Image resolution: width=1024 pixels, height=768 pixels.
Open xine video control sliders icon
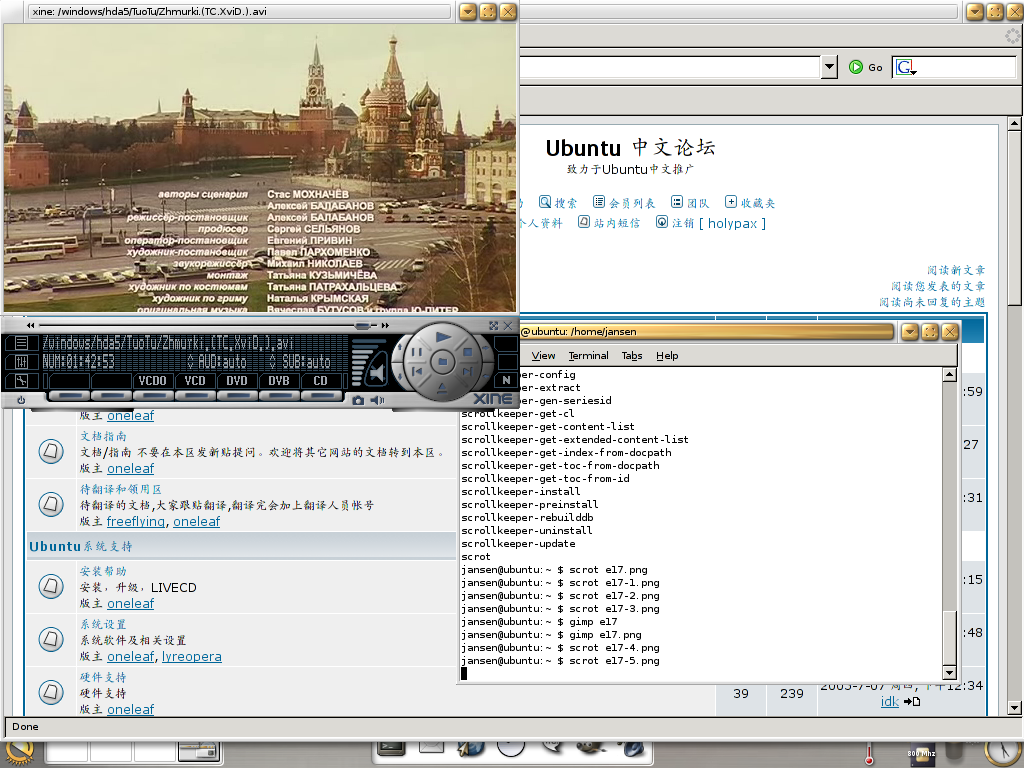pyautogui.click(x=21, y=362)
